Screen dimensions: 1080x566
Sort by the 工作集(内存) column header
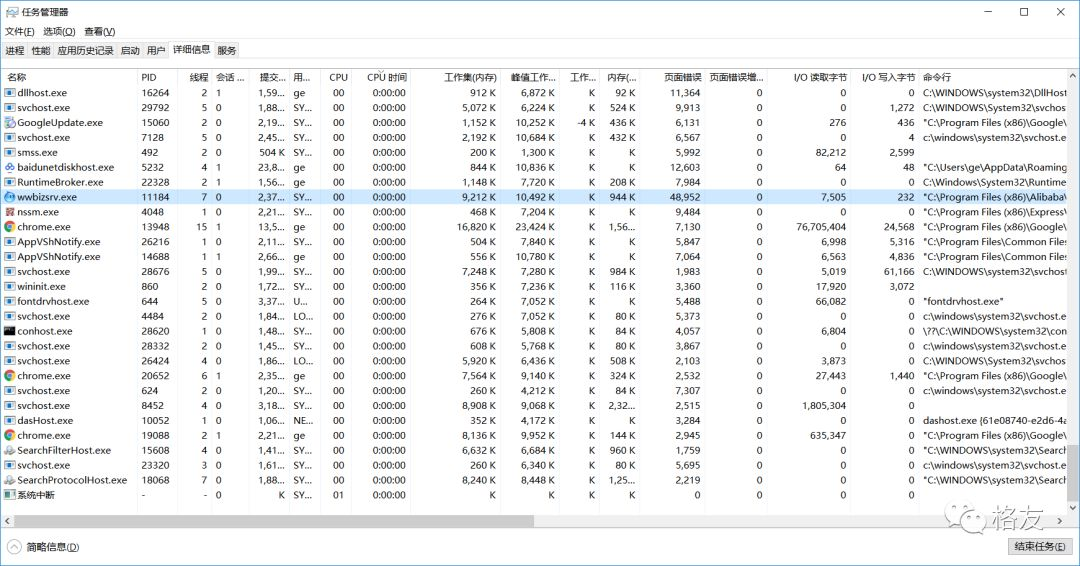455,77
